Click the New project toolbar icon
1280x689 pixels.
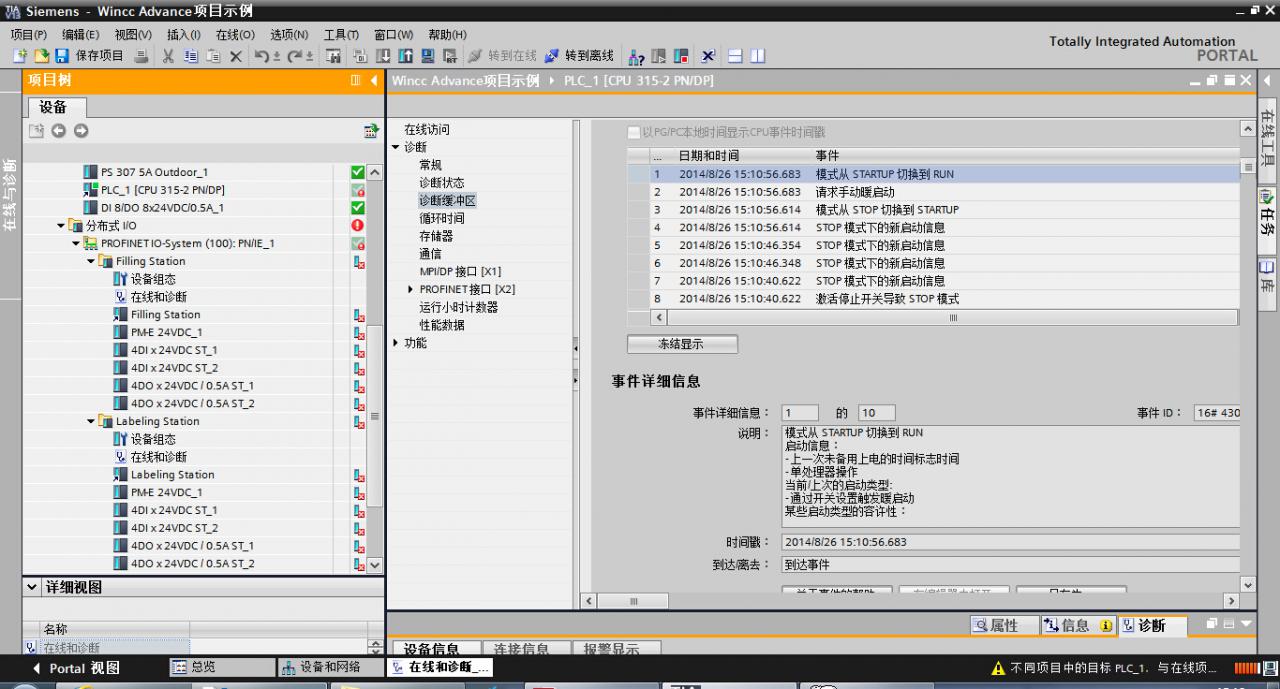(x=20, y=56)
